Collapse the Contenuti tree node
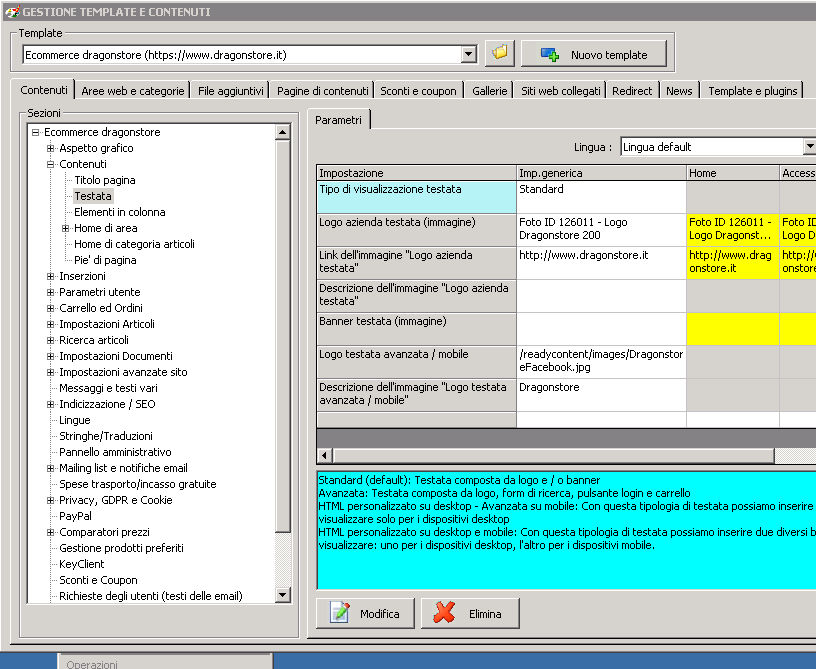This screenshot has width=816, height=669. point(50,164)
